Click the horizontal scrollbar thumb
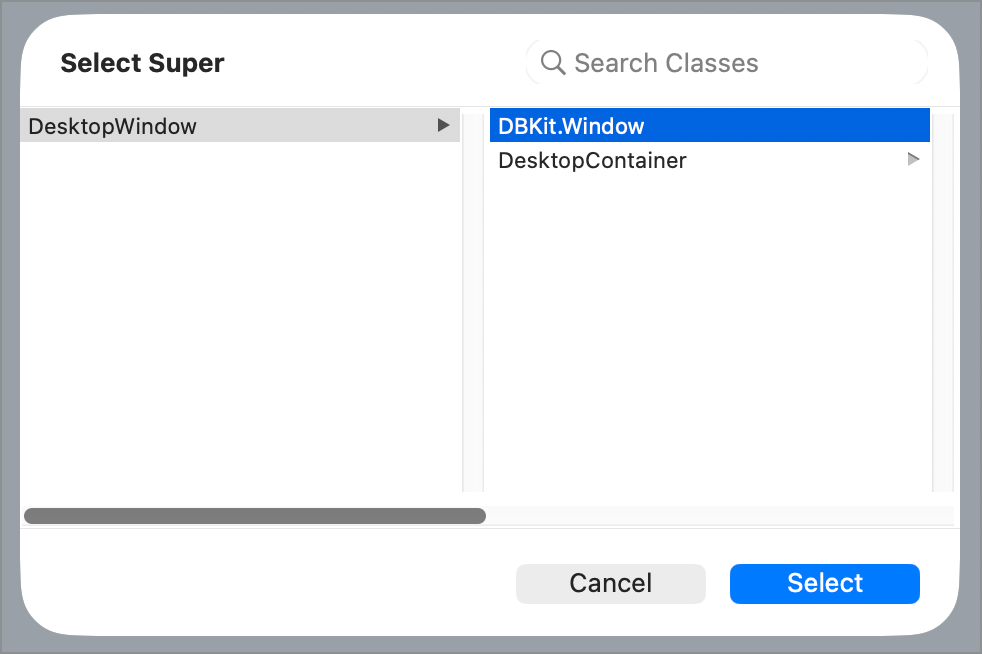The width and height of the screenshot is (982, 654). pyautogui.click(x=255, y=516)
